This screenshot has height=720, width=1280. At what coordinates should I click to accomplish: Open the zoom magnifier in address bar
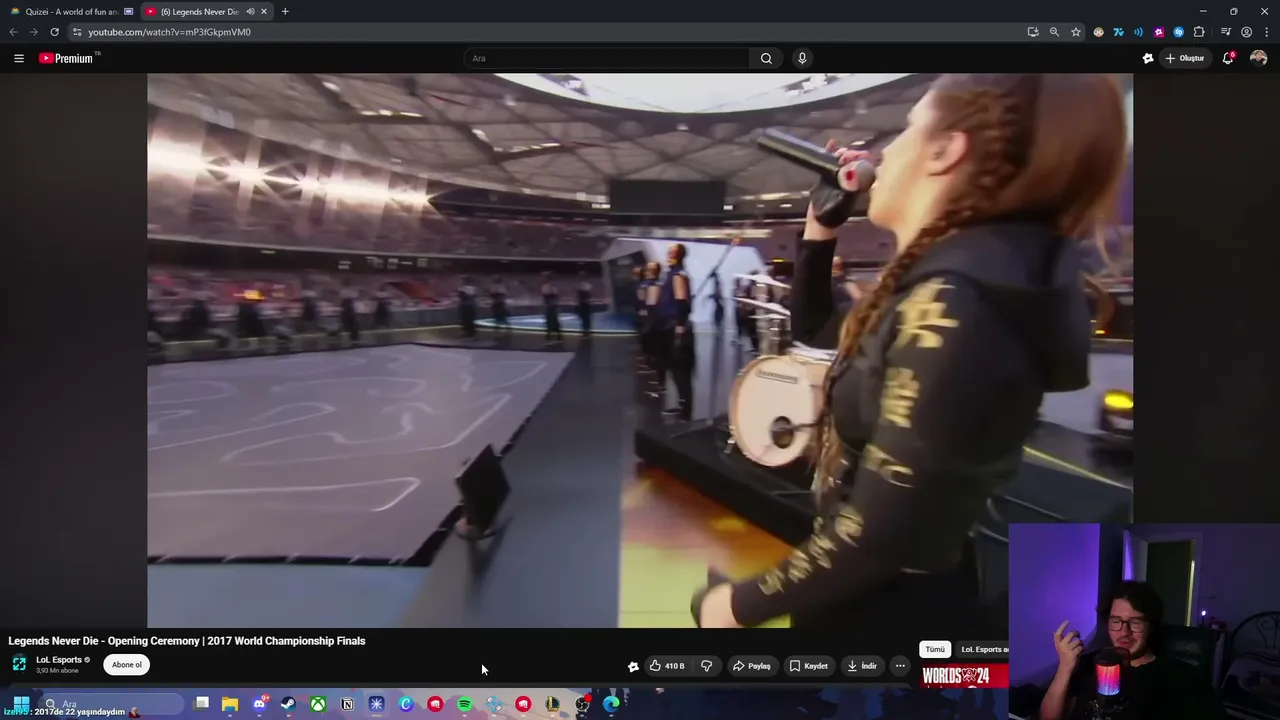pos(1054,32)
